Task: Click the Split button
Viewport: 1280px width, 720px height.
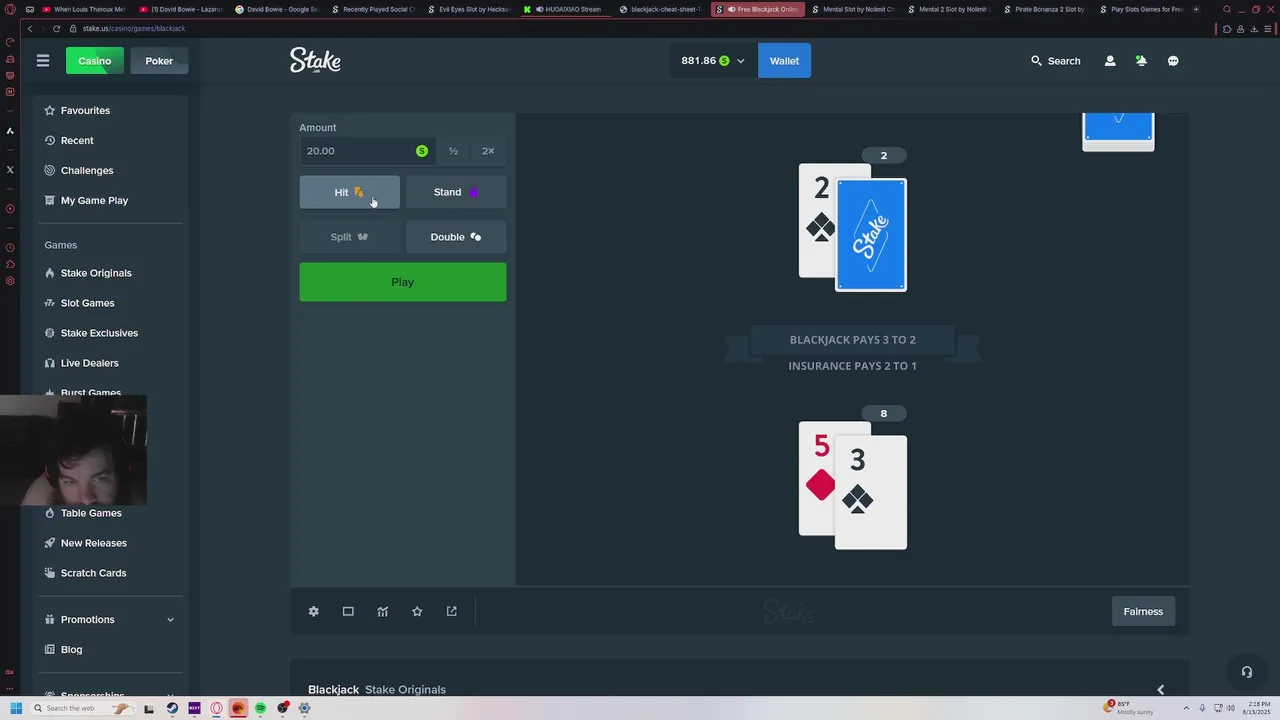Action: (349, 237)
